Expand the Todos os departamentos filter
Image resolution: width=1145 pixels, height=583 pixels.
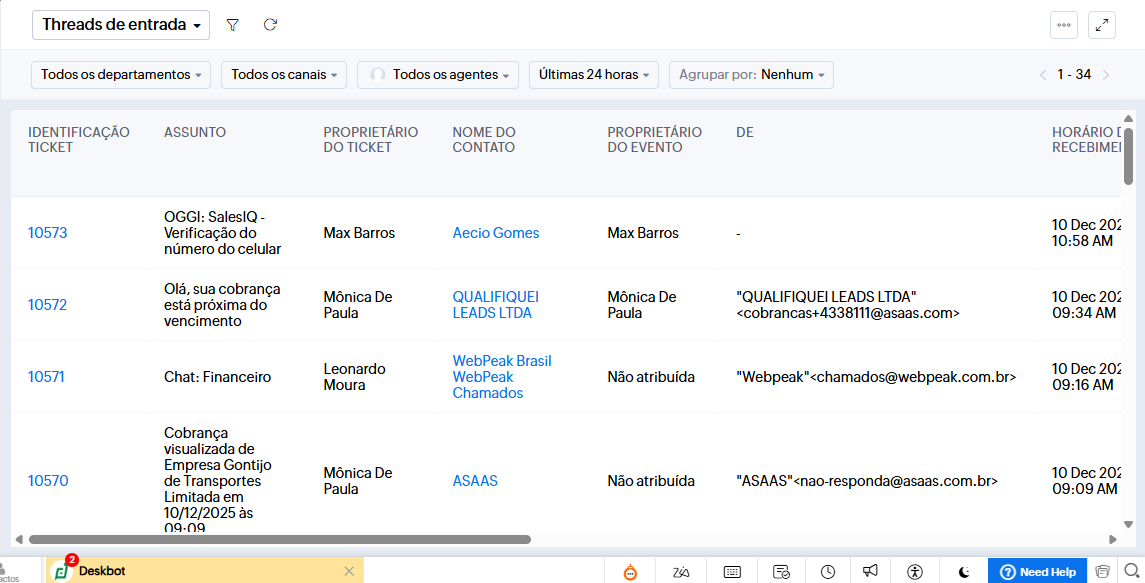coord(121,75)
